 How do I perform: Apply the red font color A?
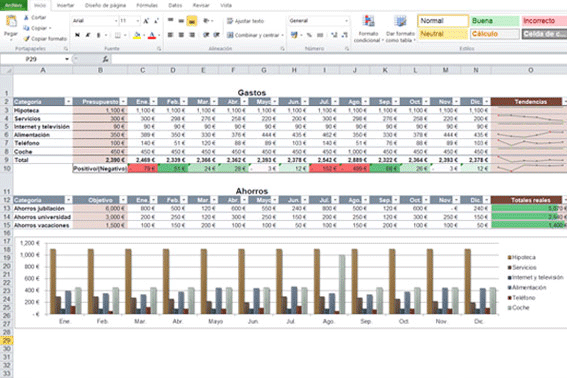click(x=152, y=35)
